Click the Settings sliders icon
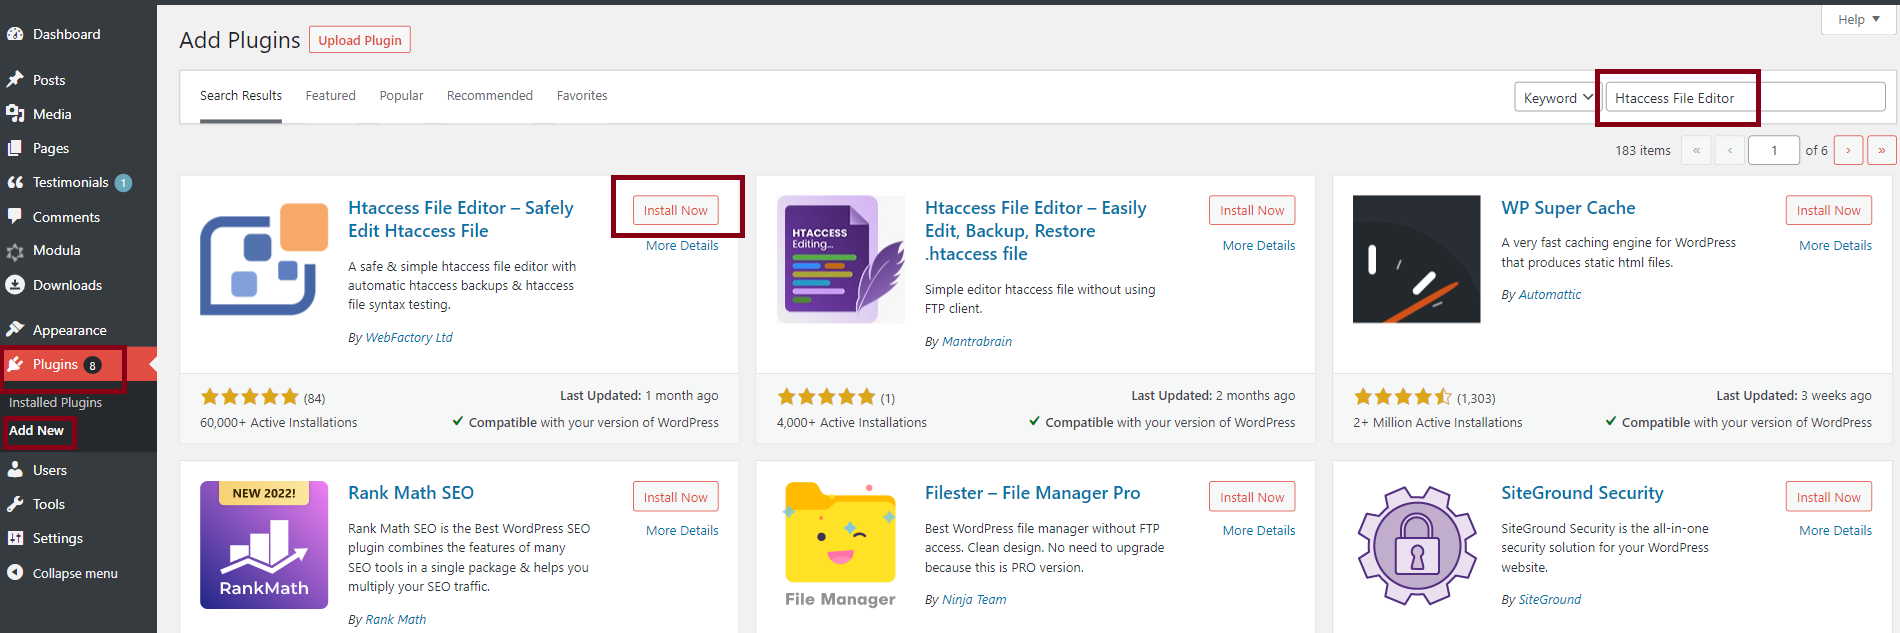 [x=15, y=538]
